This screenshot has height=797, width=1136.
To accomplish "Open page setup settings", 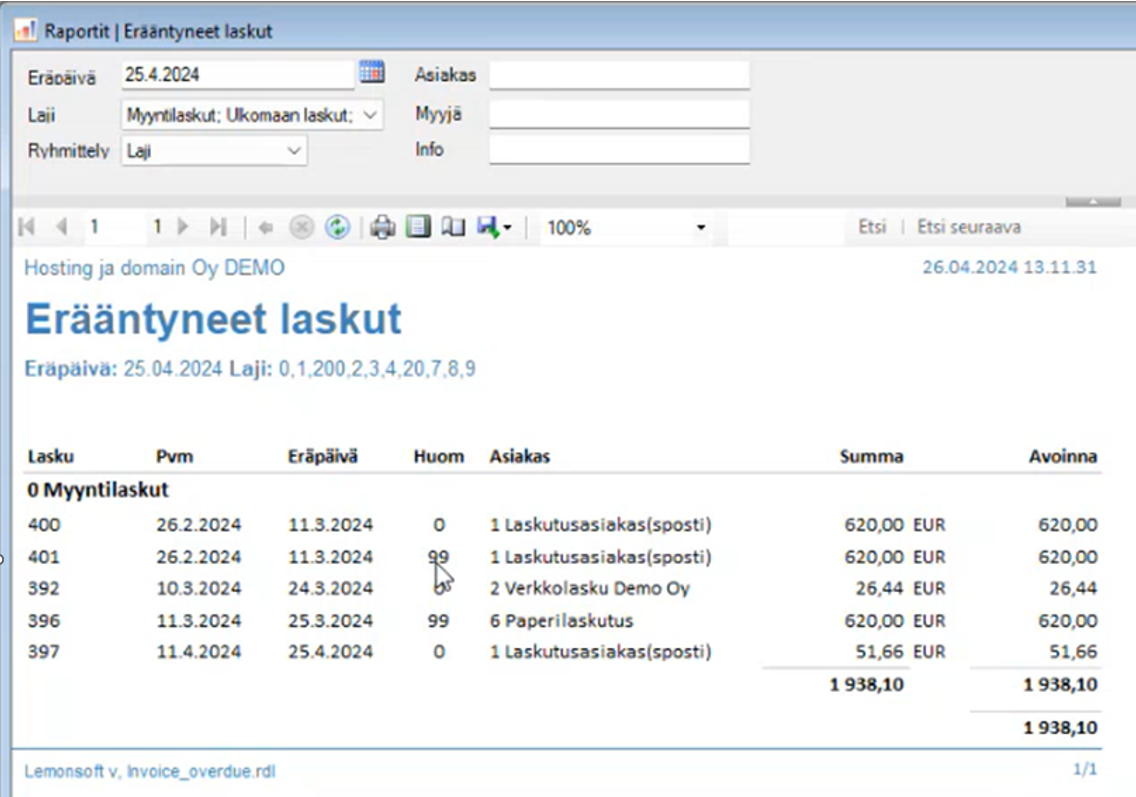I will coord(453,228).
